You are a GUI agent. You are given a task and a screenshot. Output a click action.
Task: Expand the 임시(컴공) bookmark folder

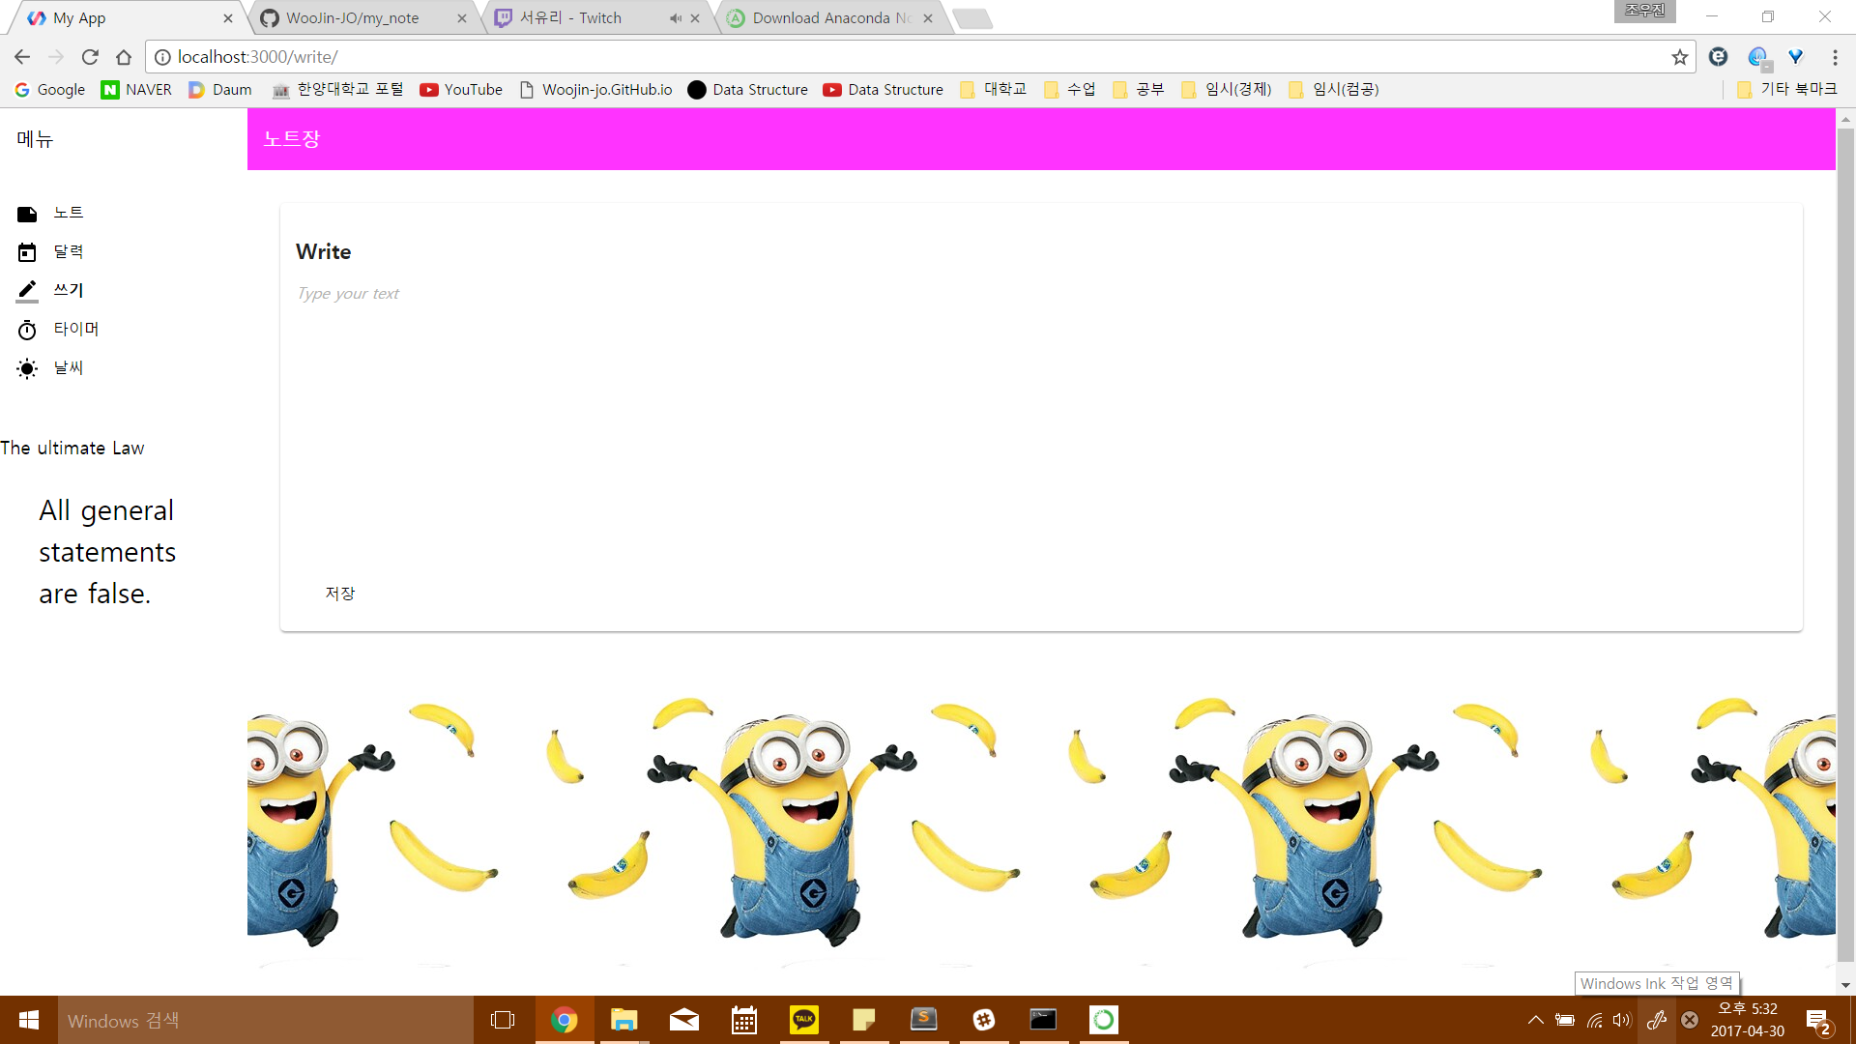(x=1334, y=89)
